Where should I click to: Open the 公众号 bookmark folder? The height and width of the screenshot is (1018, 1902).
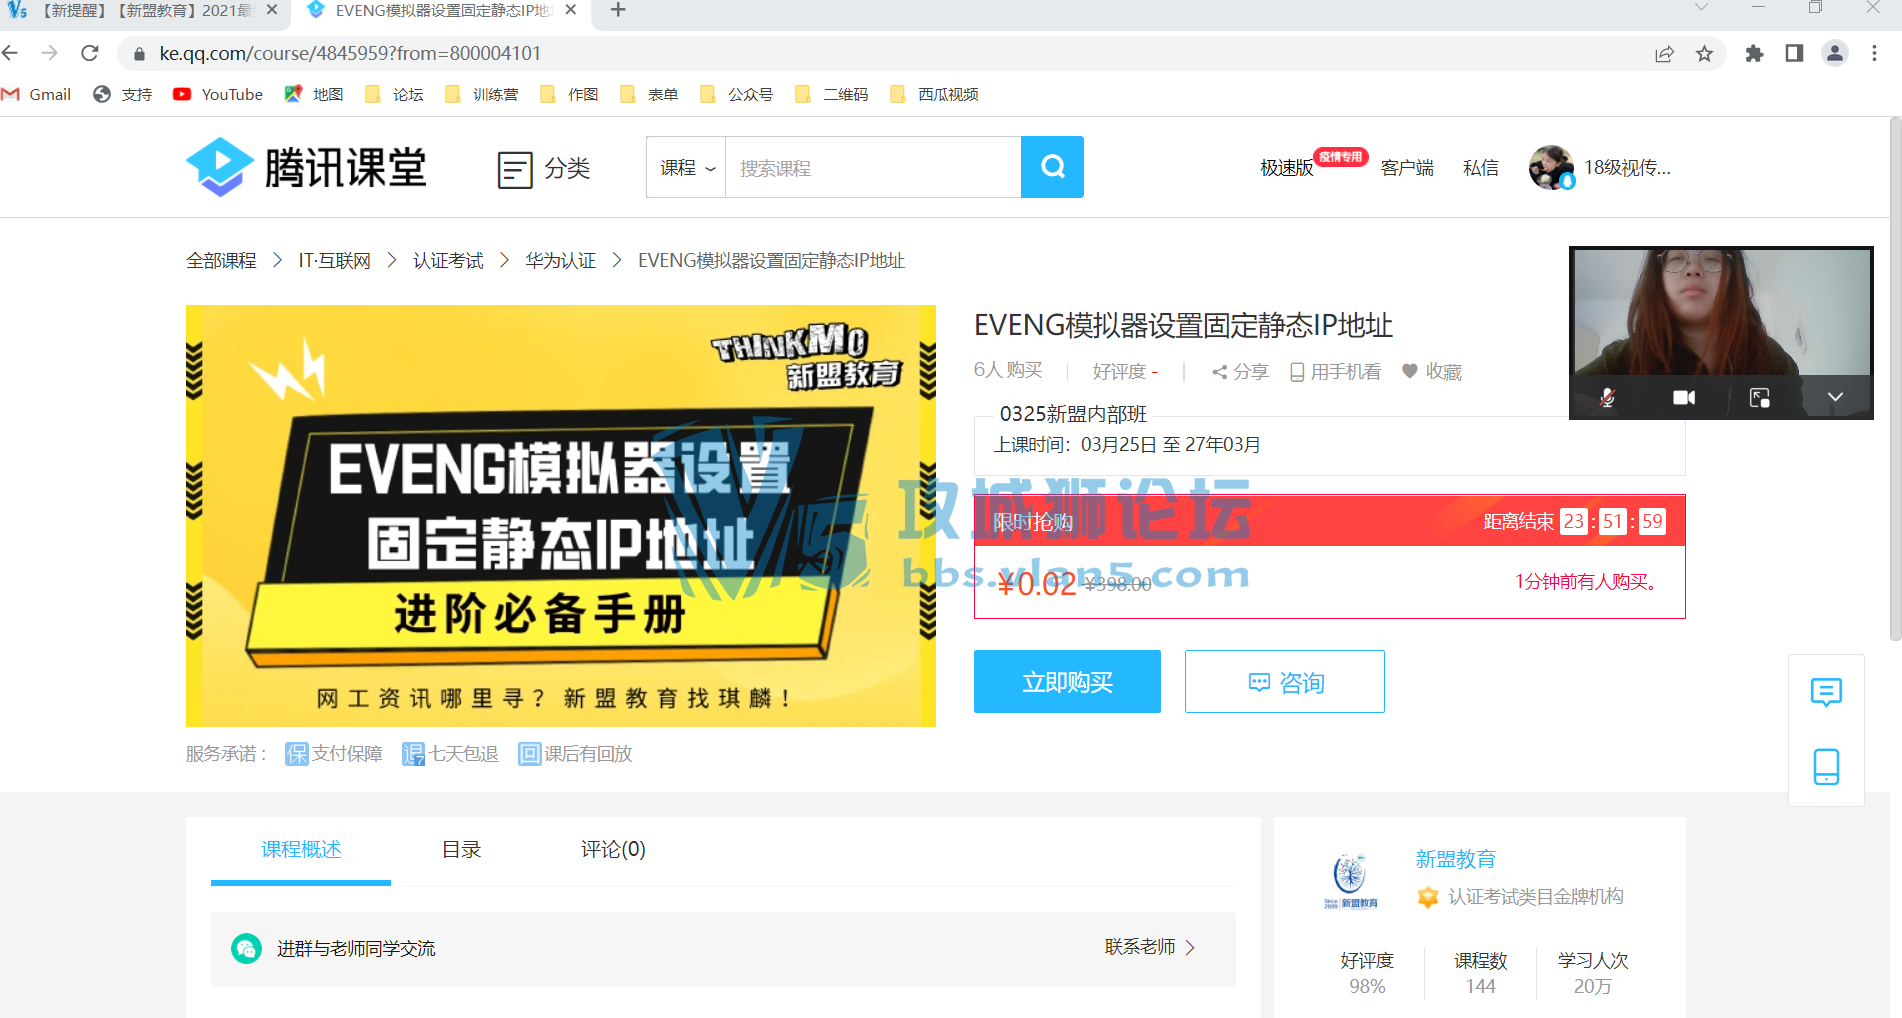pyautogui.click(x=737, y=94)
